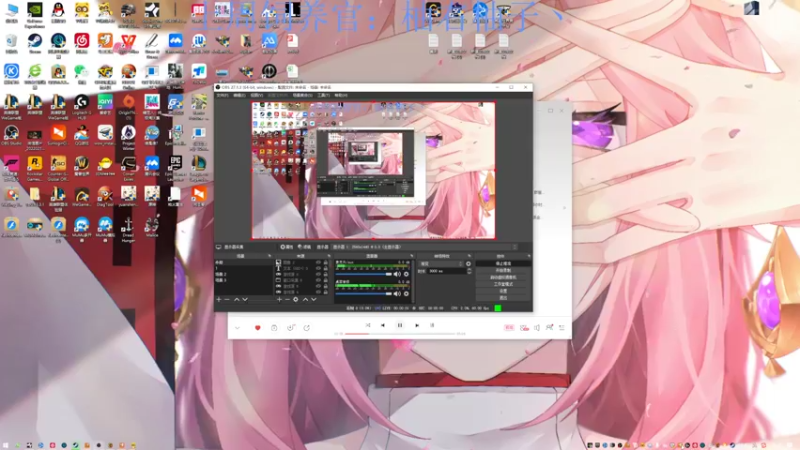Pop out the Sources dock header icon
Image resolution: width=800 pixels, height=450 pixels.
click(329, 256)
